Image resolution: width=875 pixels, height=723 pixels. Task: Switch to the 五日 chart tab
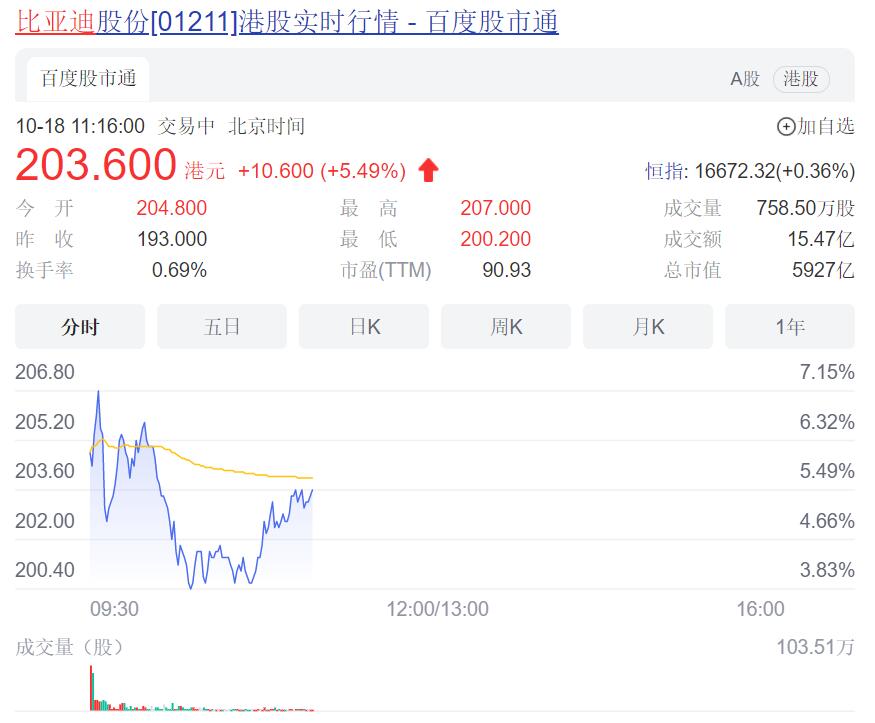[222, 327]
